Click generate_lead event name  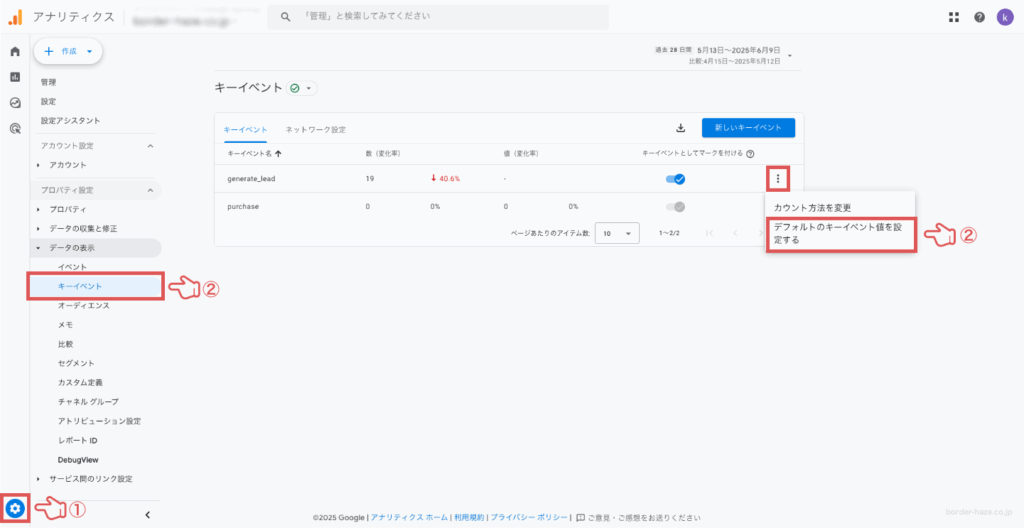[251, 179]
